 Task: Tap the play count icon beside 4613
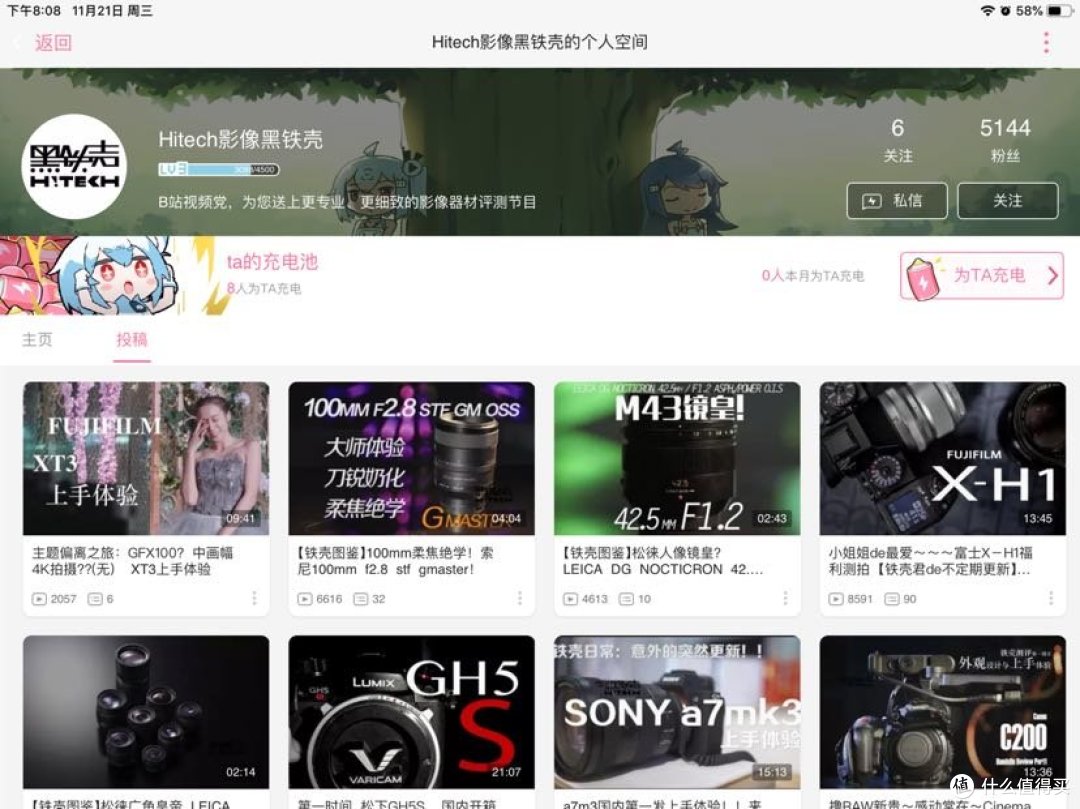(x=570, y=599)
